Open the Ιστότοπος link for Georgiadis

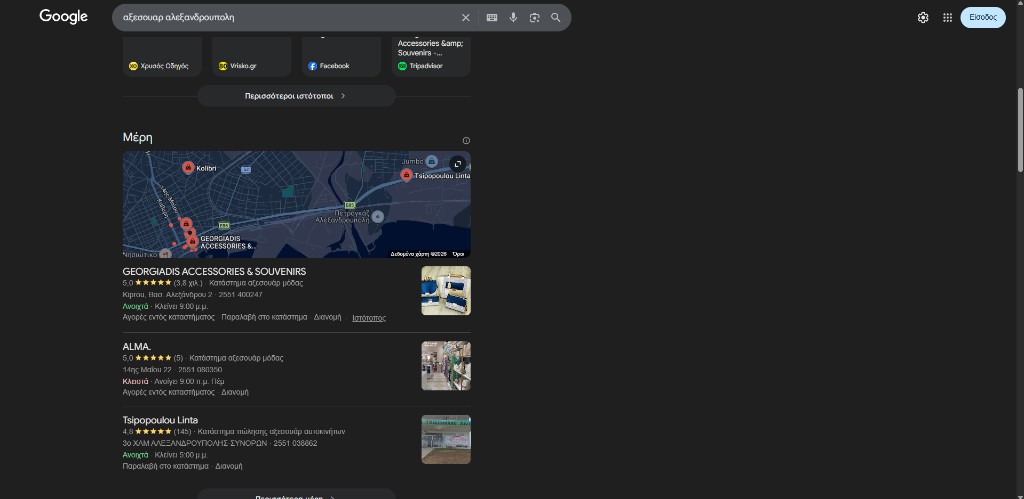tap(369, 318)
